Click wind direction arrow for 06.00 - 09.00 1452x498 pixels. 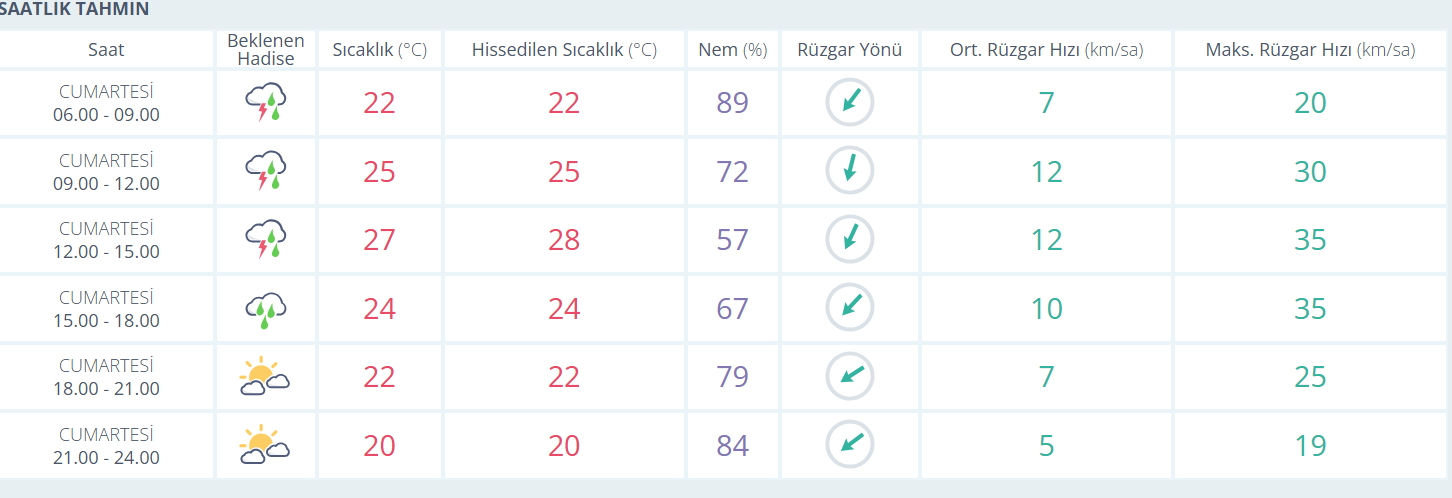pos(850,102)
